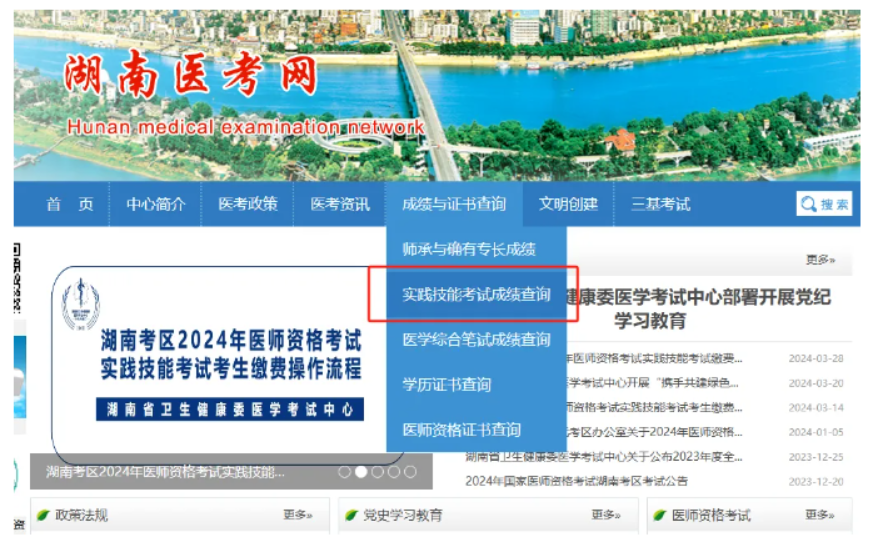Select third carousel indicator dot

point(378,472)
